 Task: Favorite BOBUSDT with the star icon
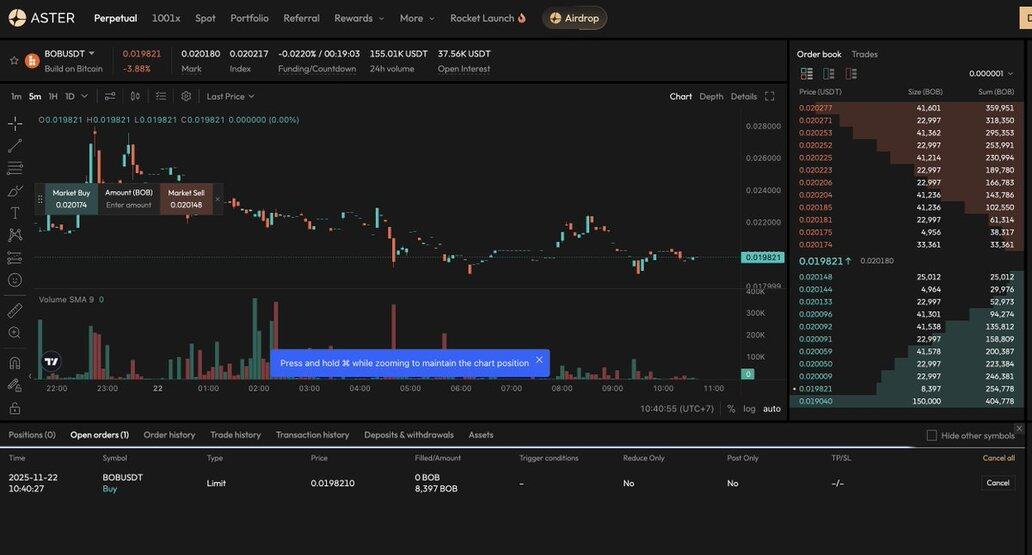point(14,60)
